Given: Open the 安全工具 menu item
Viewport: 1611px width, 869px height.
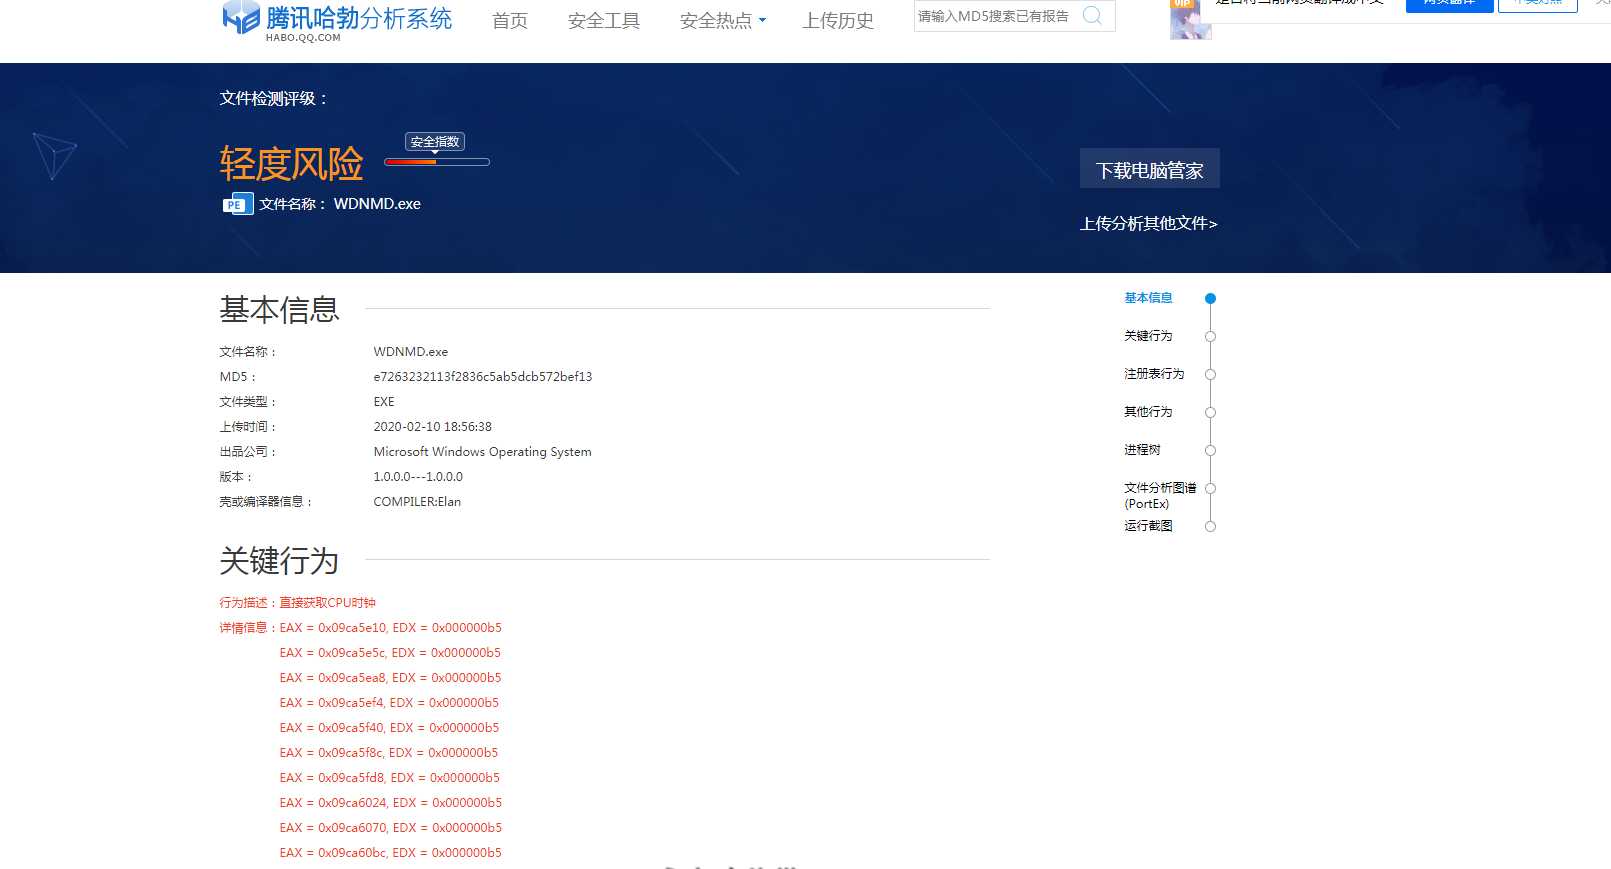Looking at the screenshot, I should pyautogui.click(x=604, y=21).
